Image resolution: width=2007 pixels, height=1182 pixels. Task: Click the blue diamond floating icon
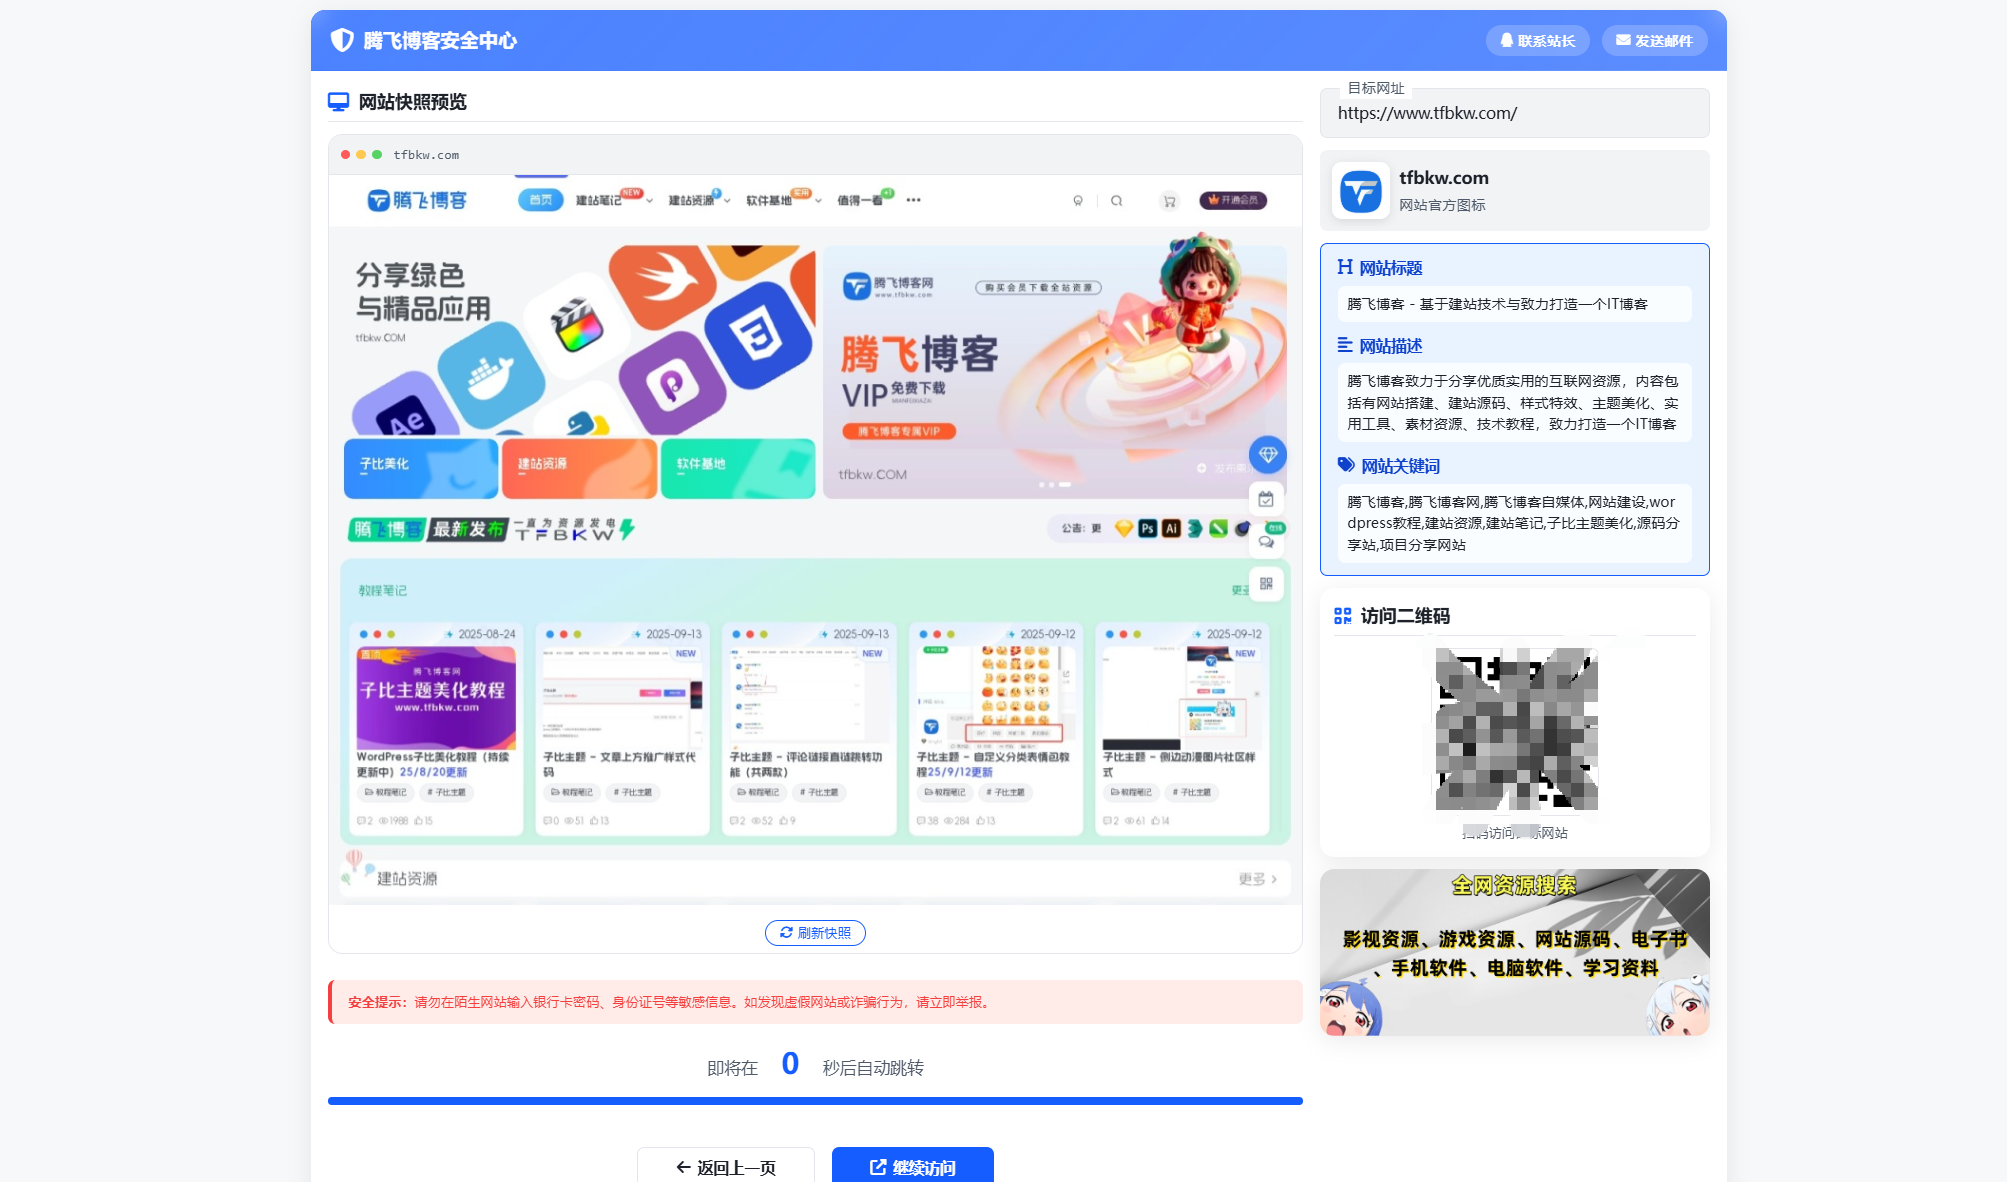1267,455
